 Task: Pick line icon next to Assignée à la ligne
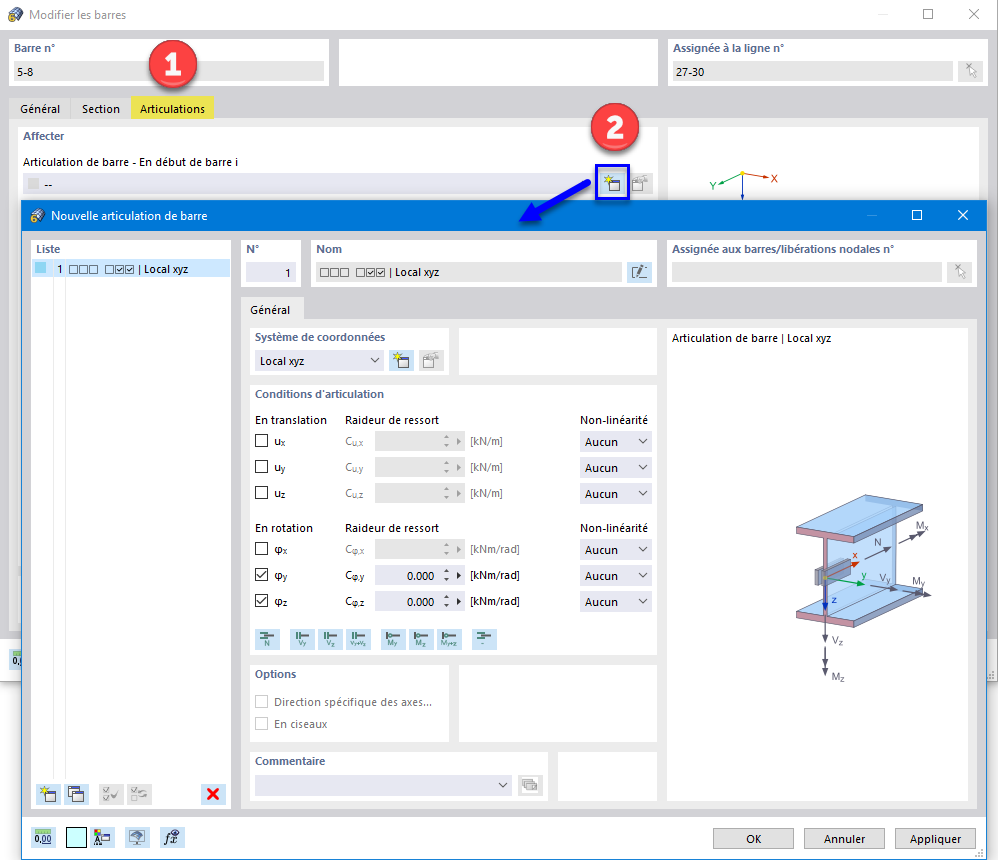pyautogui.click(x=971, y=71)
